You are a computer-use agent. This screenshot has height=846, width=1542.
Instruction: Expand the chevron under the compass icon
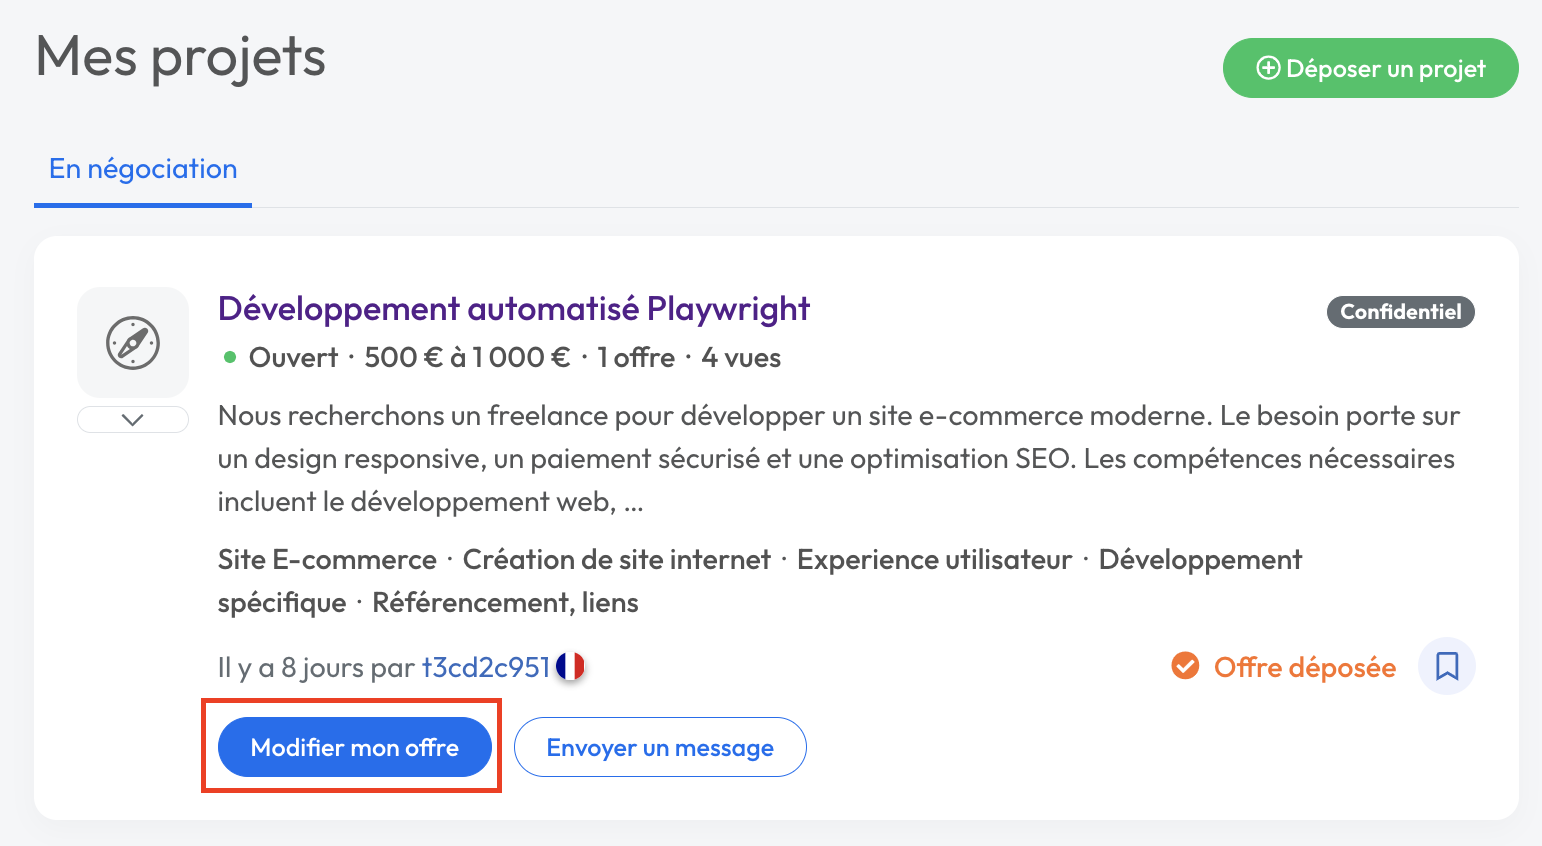coord(133,420)
